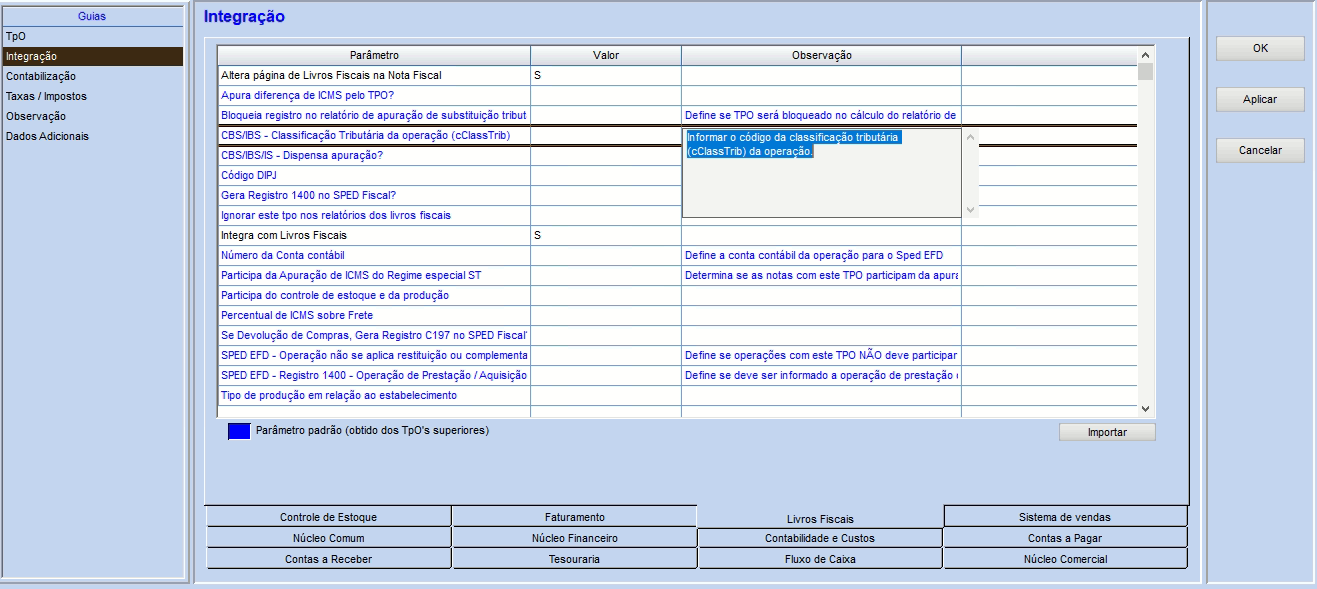Select the Contabilidade e Custos tab
This screenshot has width=1317, height=589.
pos(819,538)
